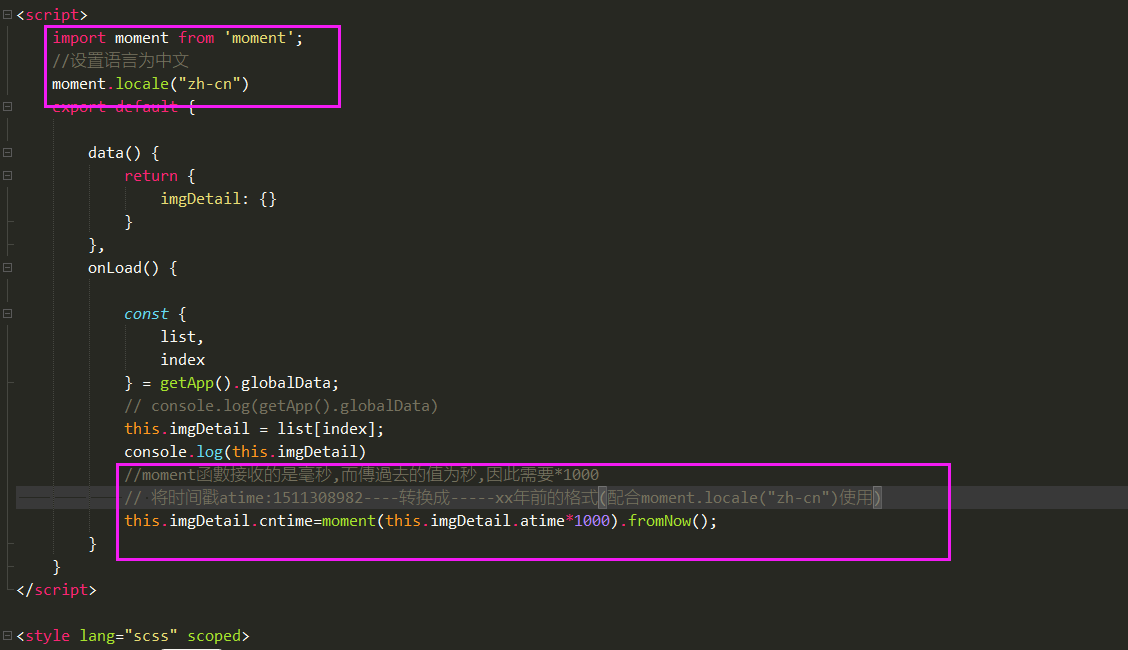This screenshot has width=1128, height=650.
Task: Click the 1000 multiplier number
Action: (x=592, y=521)
